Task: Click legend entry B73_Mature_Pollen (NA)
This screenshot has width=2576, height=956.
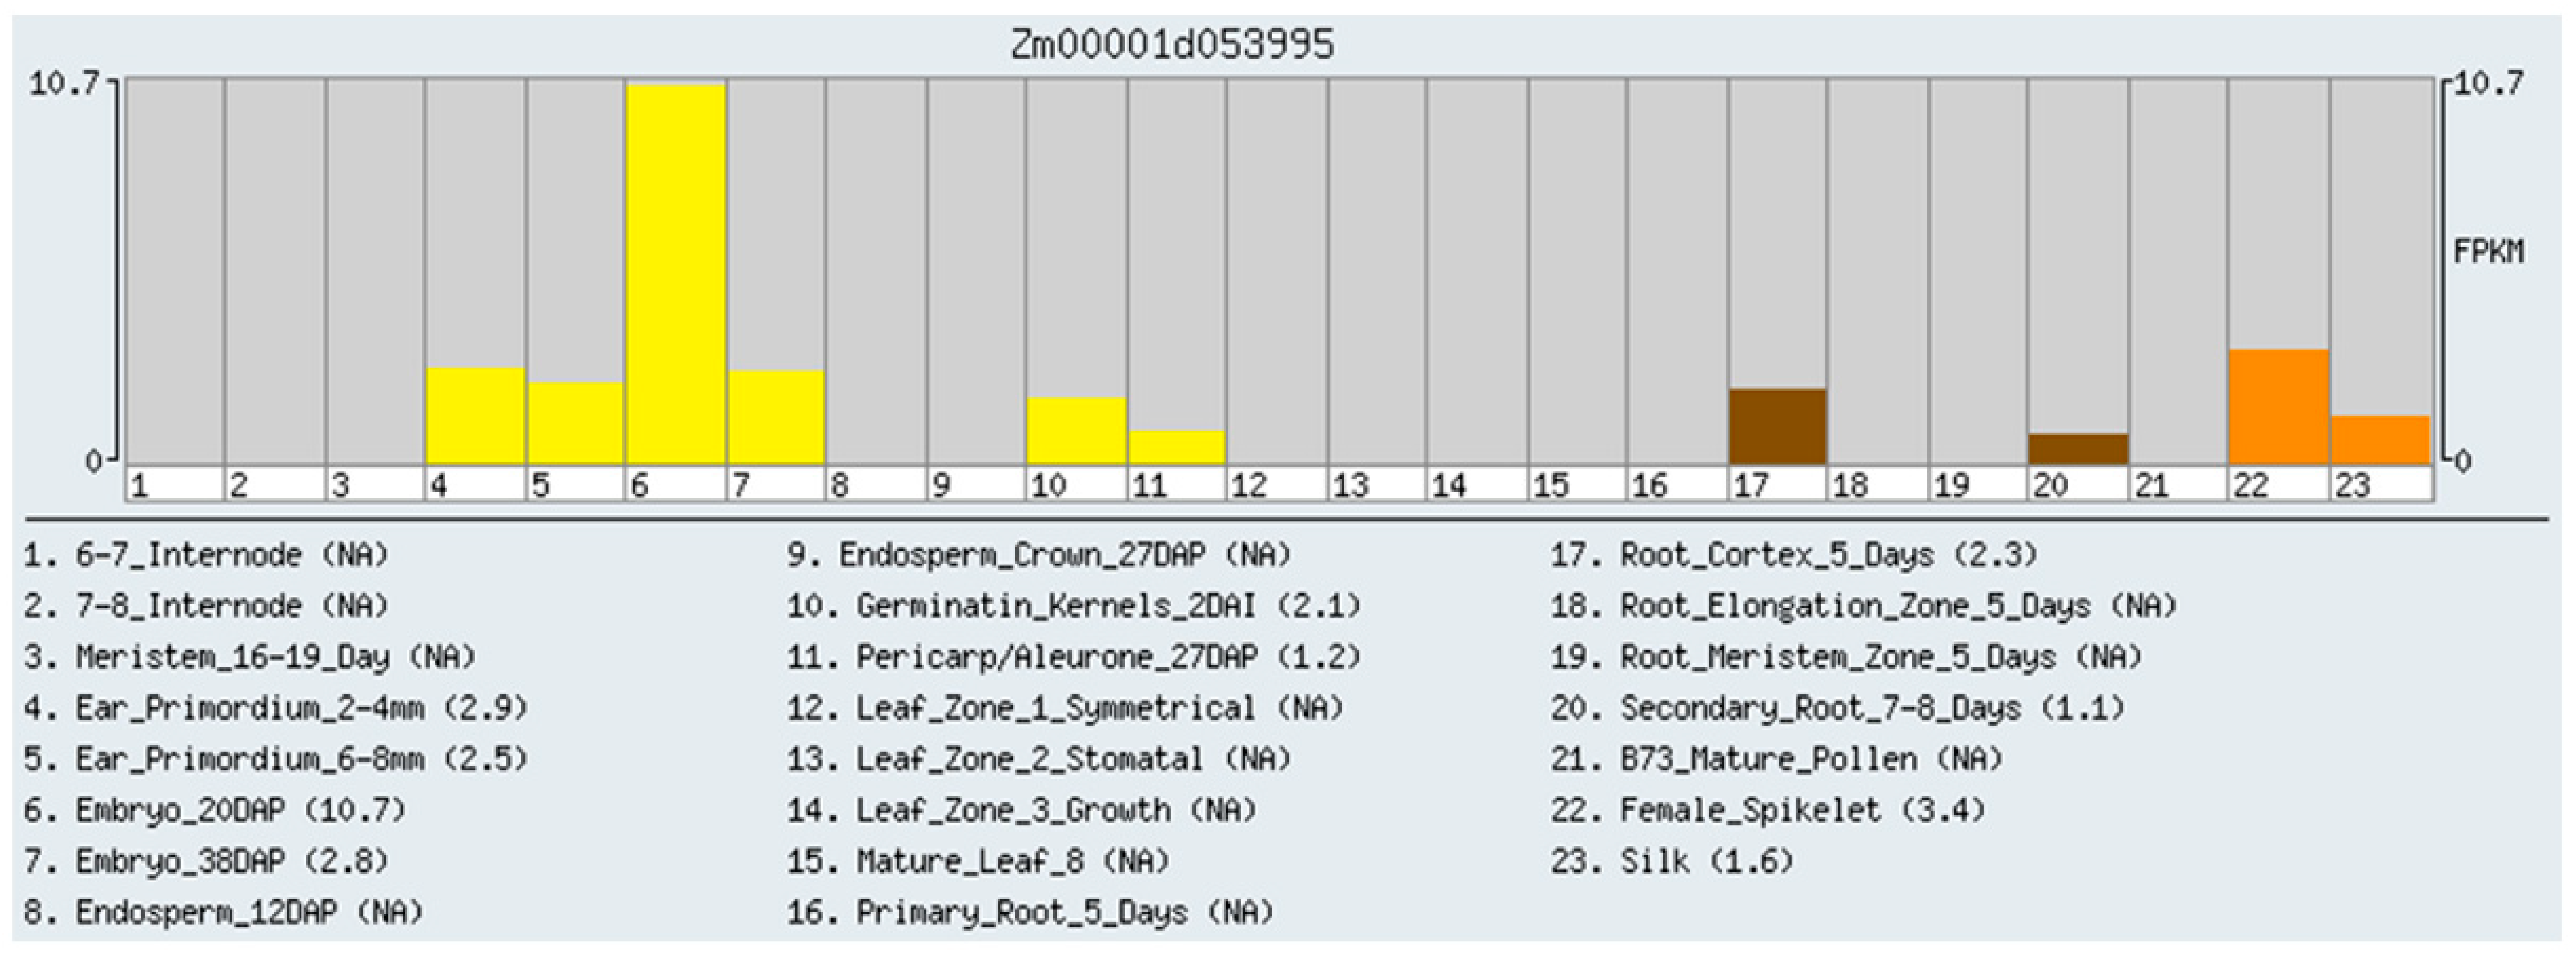Action: 1777,759
